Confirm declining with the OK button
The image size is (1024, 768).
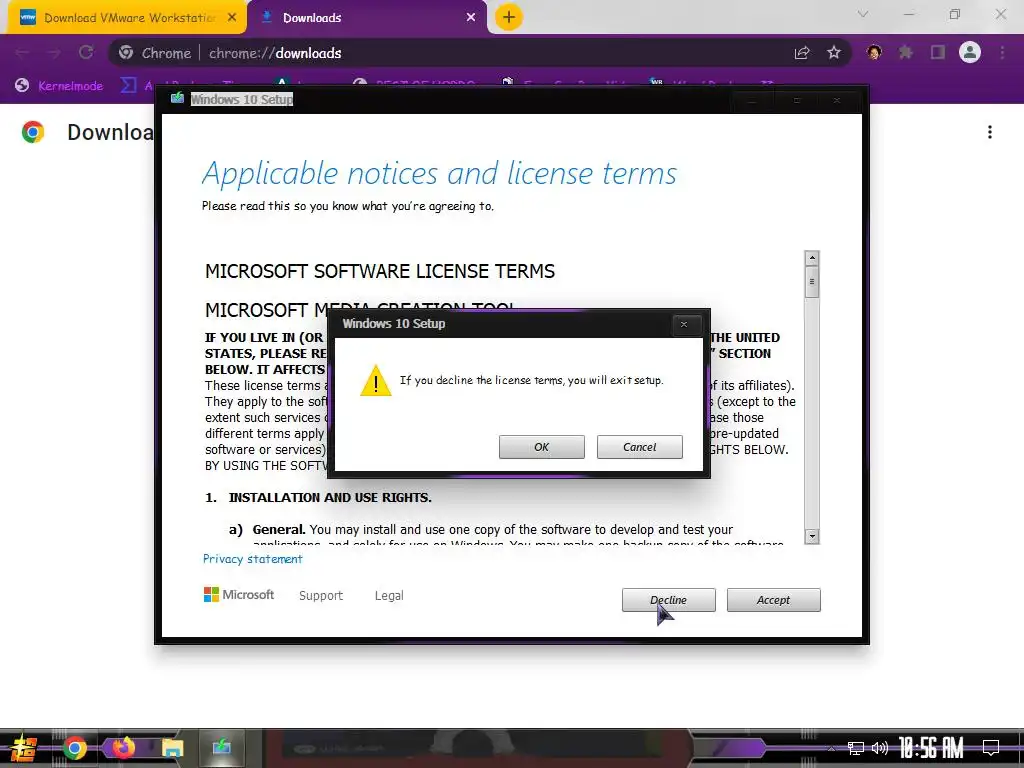tap(541, 447)
